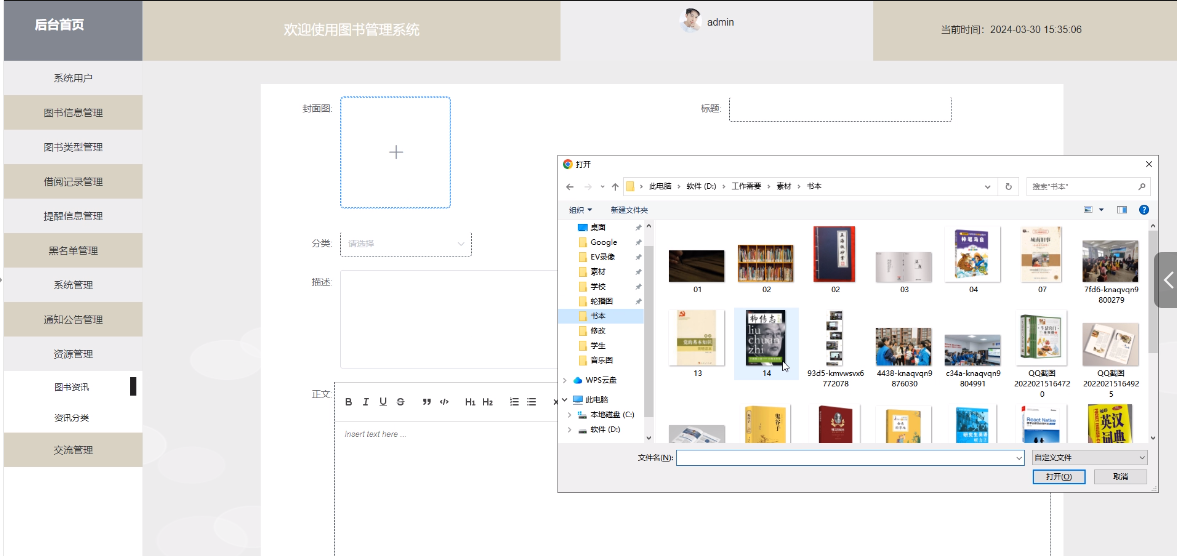Expand the 软件 (D:) tree node
Image resolution: width=1177 pixels, height=556 pixels.
tap(570, 430)
